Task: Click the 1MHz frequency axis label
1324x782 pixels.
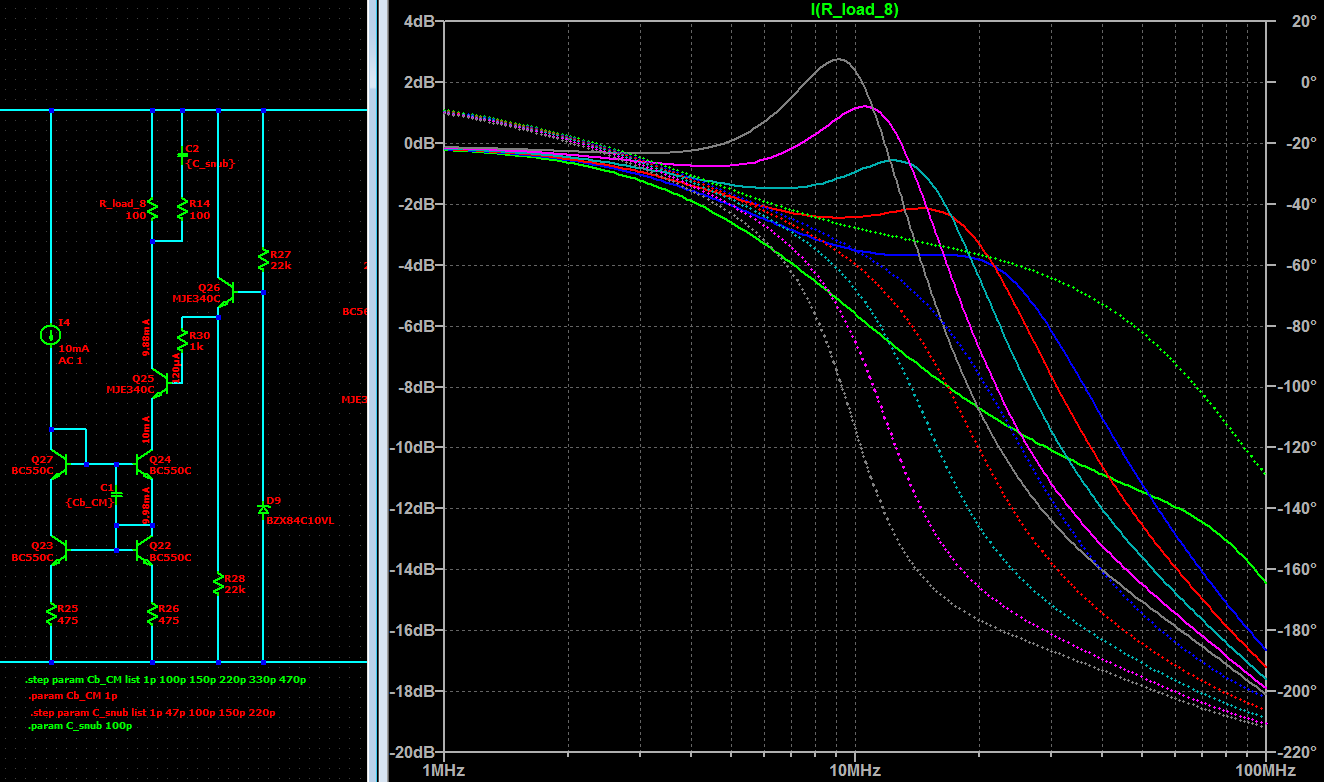Action: tap(442, 772)
